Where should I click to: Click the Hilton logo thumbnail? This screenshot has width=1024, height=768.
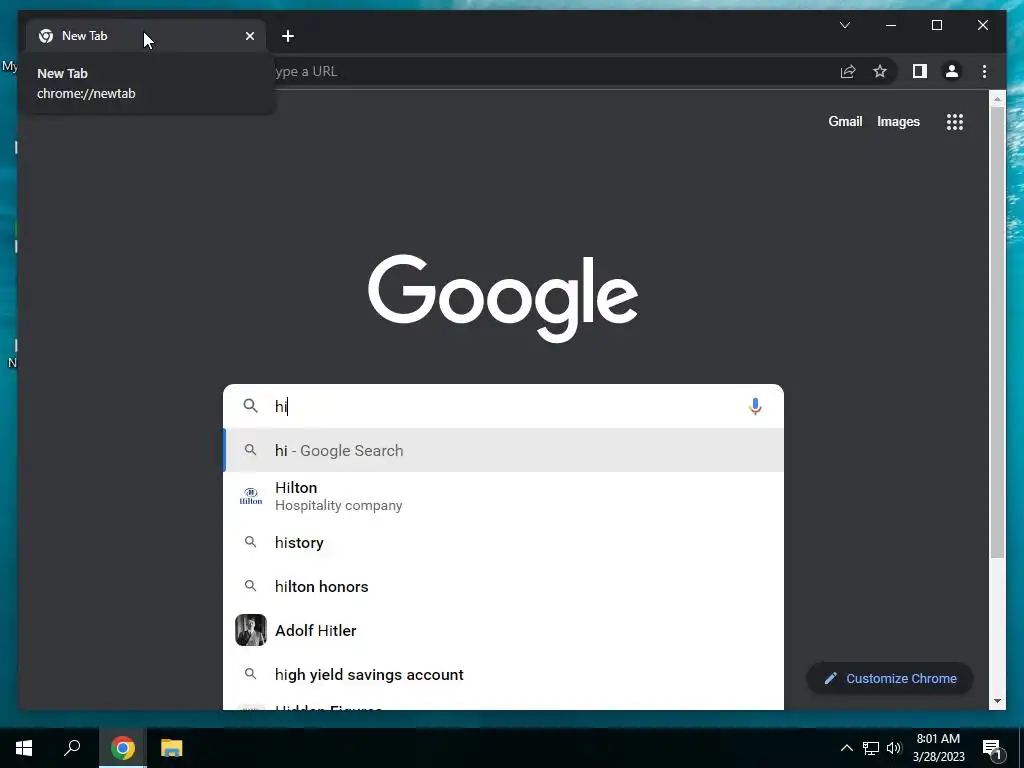(x=251, y=496)
